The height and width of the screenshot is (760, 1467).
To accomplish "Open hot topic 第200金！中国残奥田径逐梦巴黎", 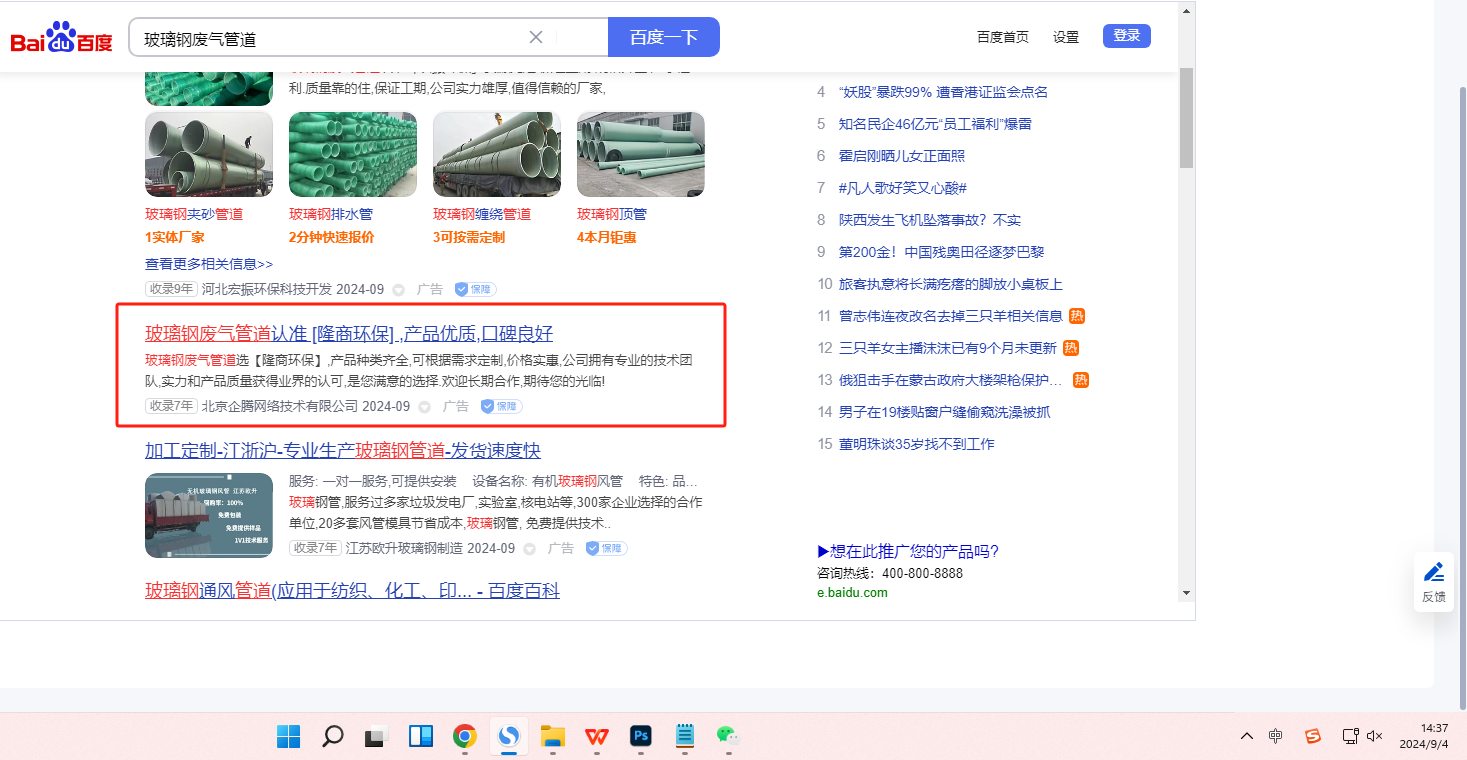I will (x=941, y=252).
